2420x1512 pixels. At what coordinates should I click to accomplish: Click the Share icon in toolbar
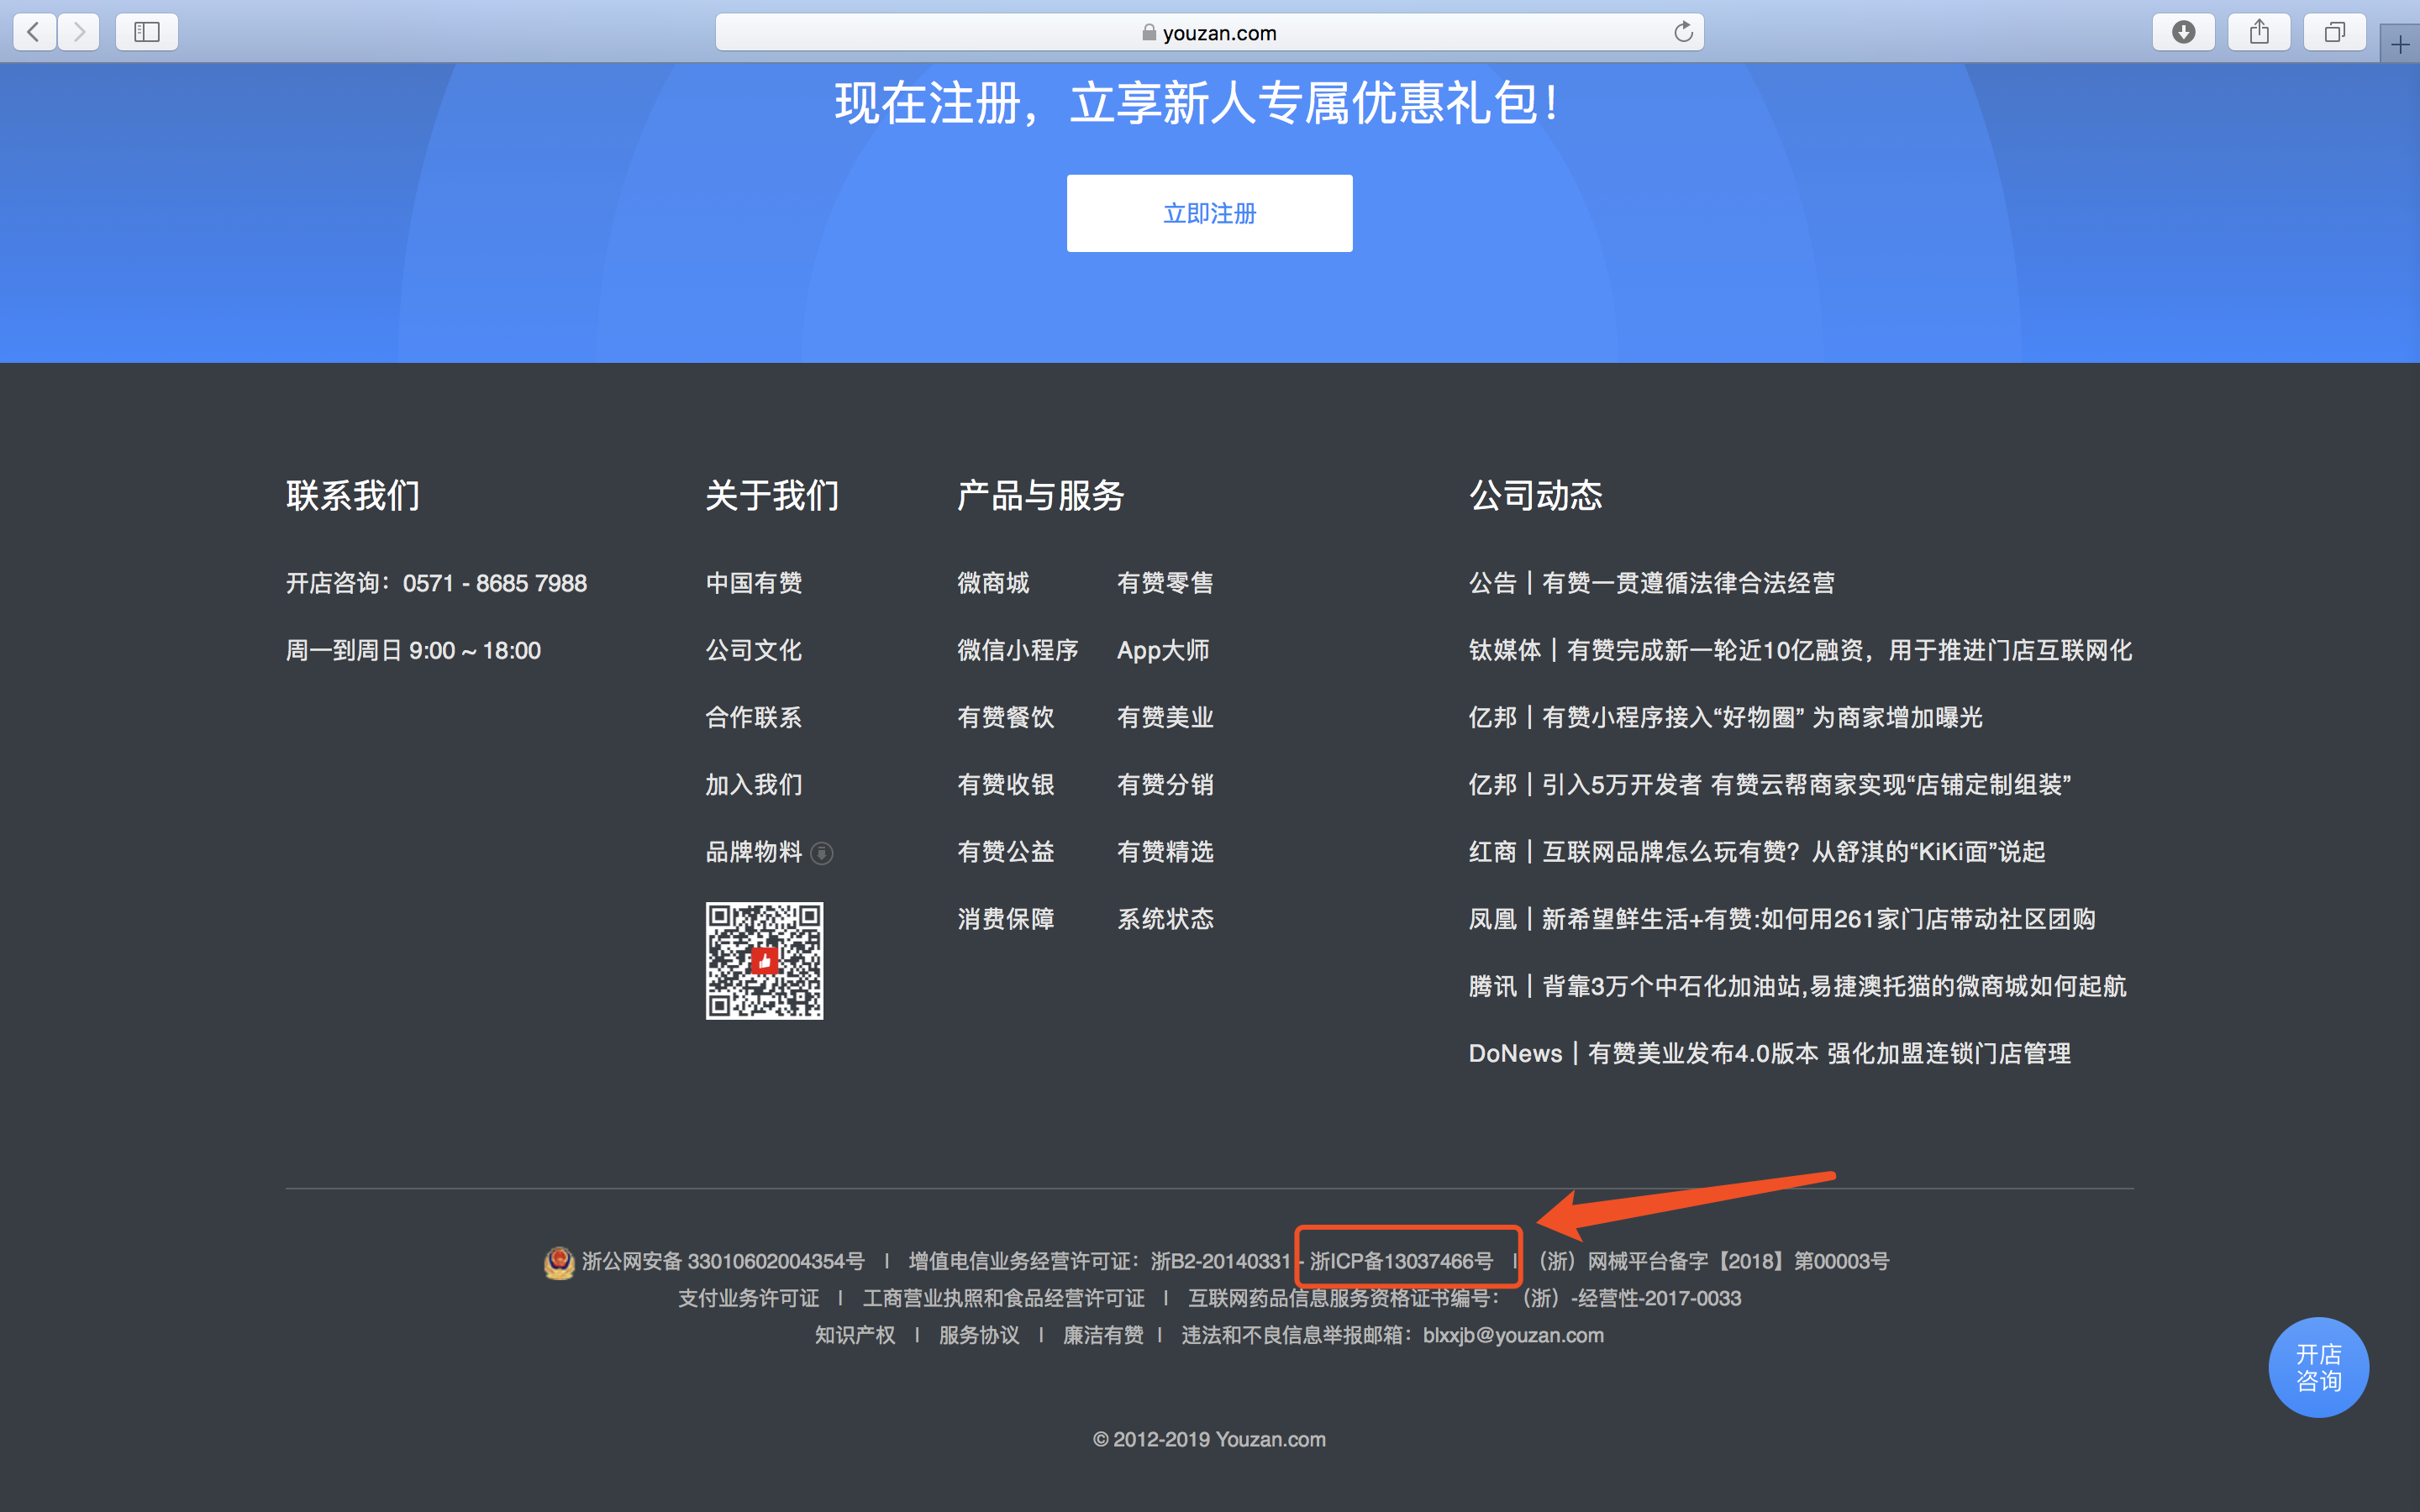(2259, 32)
